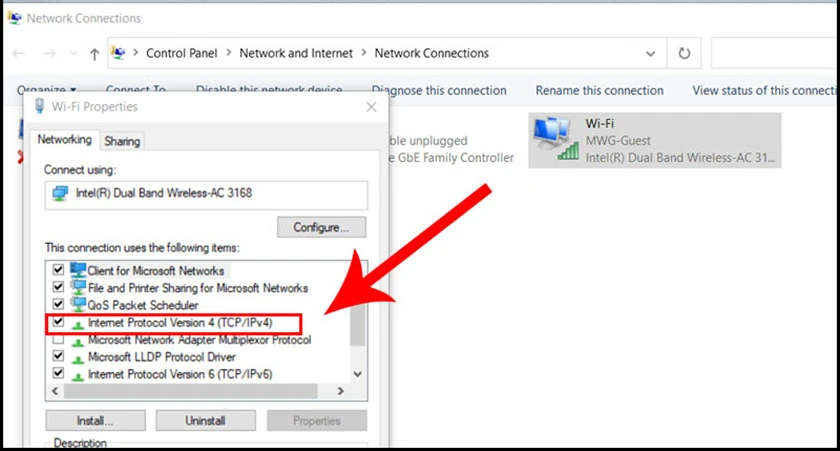Click the back navigation arrow
840x451 pixels.
[18, 54]
